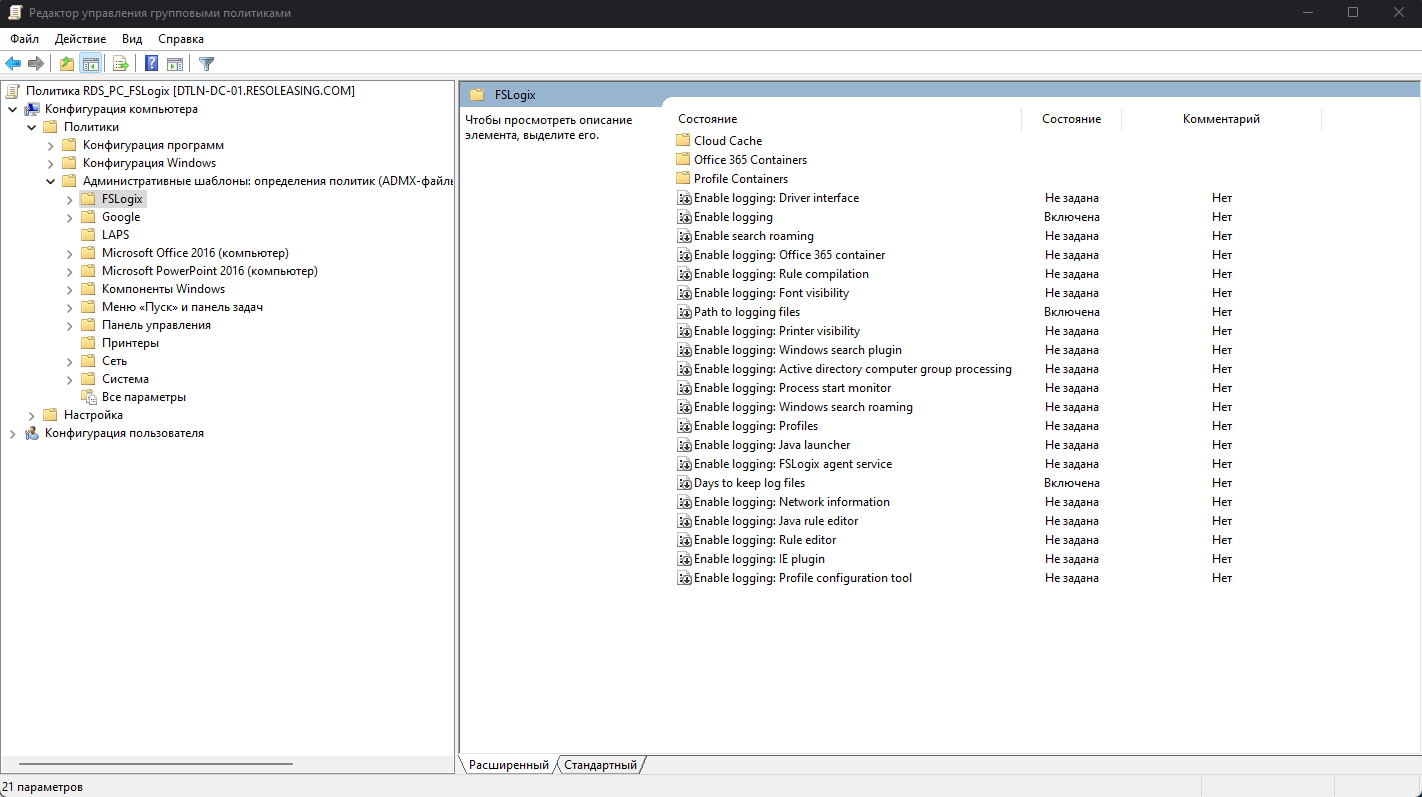The width and height of the screenshot is (1422, 797).
Task: Switch to the Стандартный tab
Action: pyautogui.click(x=600, y=763)
